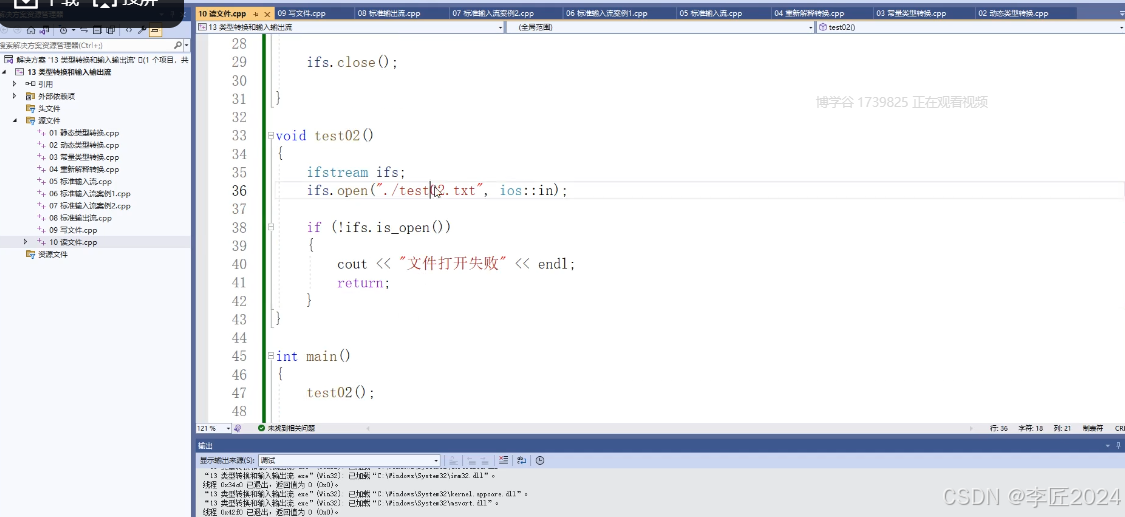Collapse the void test02() code block
The image size is (1125, 517).
(x=270, y=136)
